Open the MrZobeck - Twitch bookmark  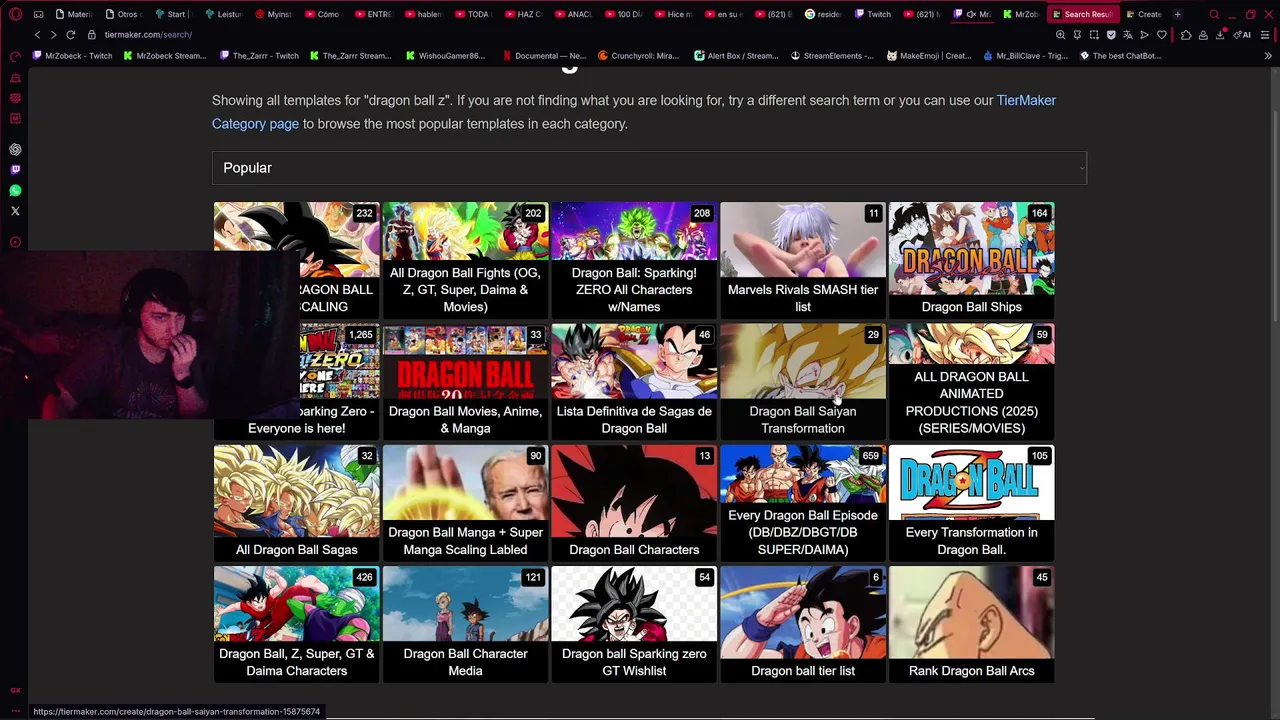point(72,56)
